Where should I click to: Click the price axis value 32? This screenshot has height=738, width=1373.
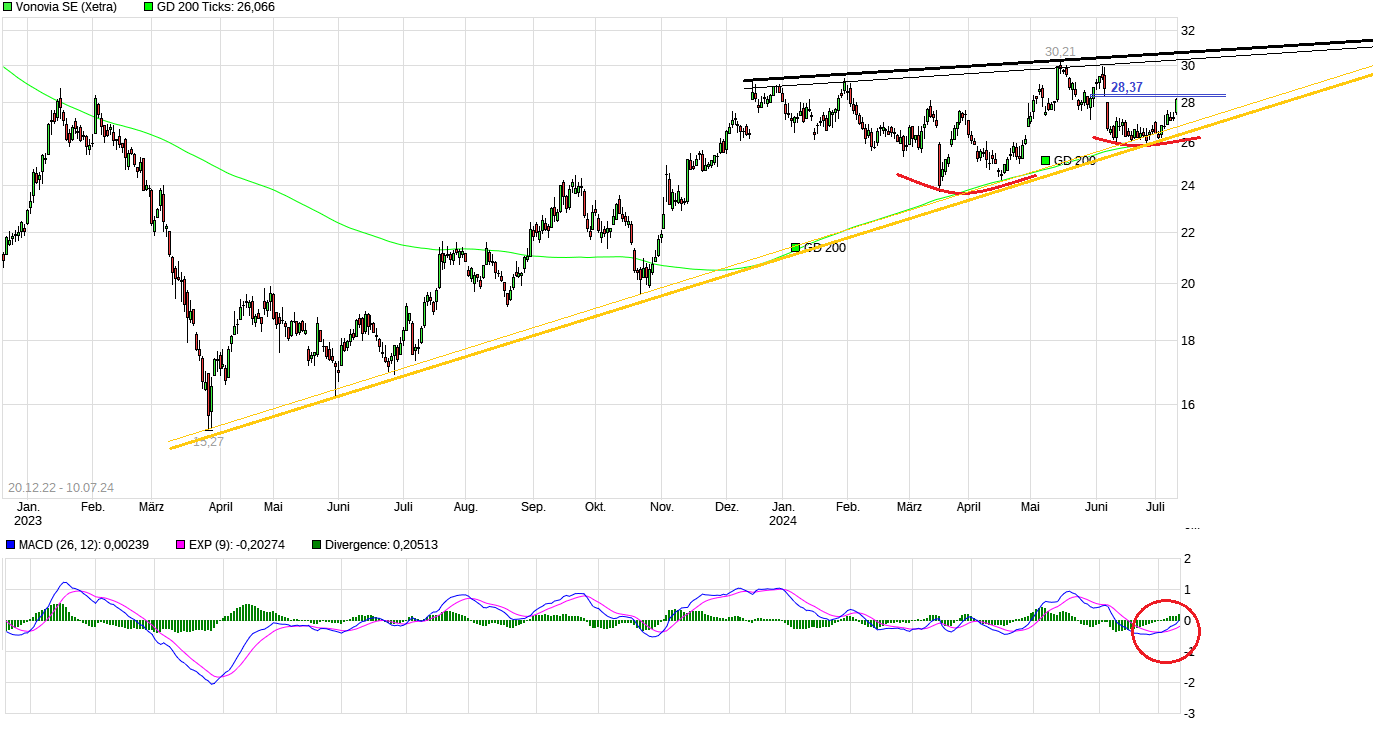click(x=1188, y=31)
